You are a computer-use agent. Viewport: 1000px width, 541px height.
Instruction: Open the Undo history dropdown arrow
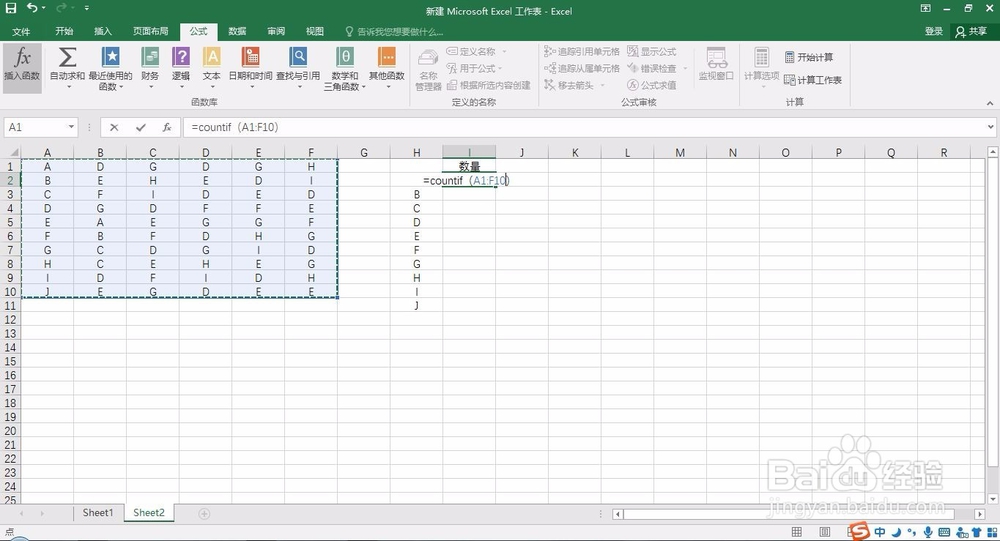click(43, 8)
